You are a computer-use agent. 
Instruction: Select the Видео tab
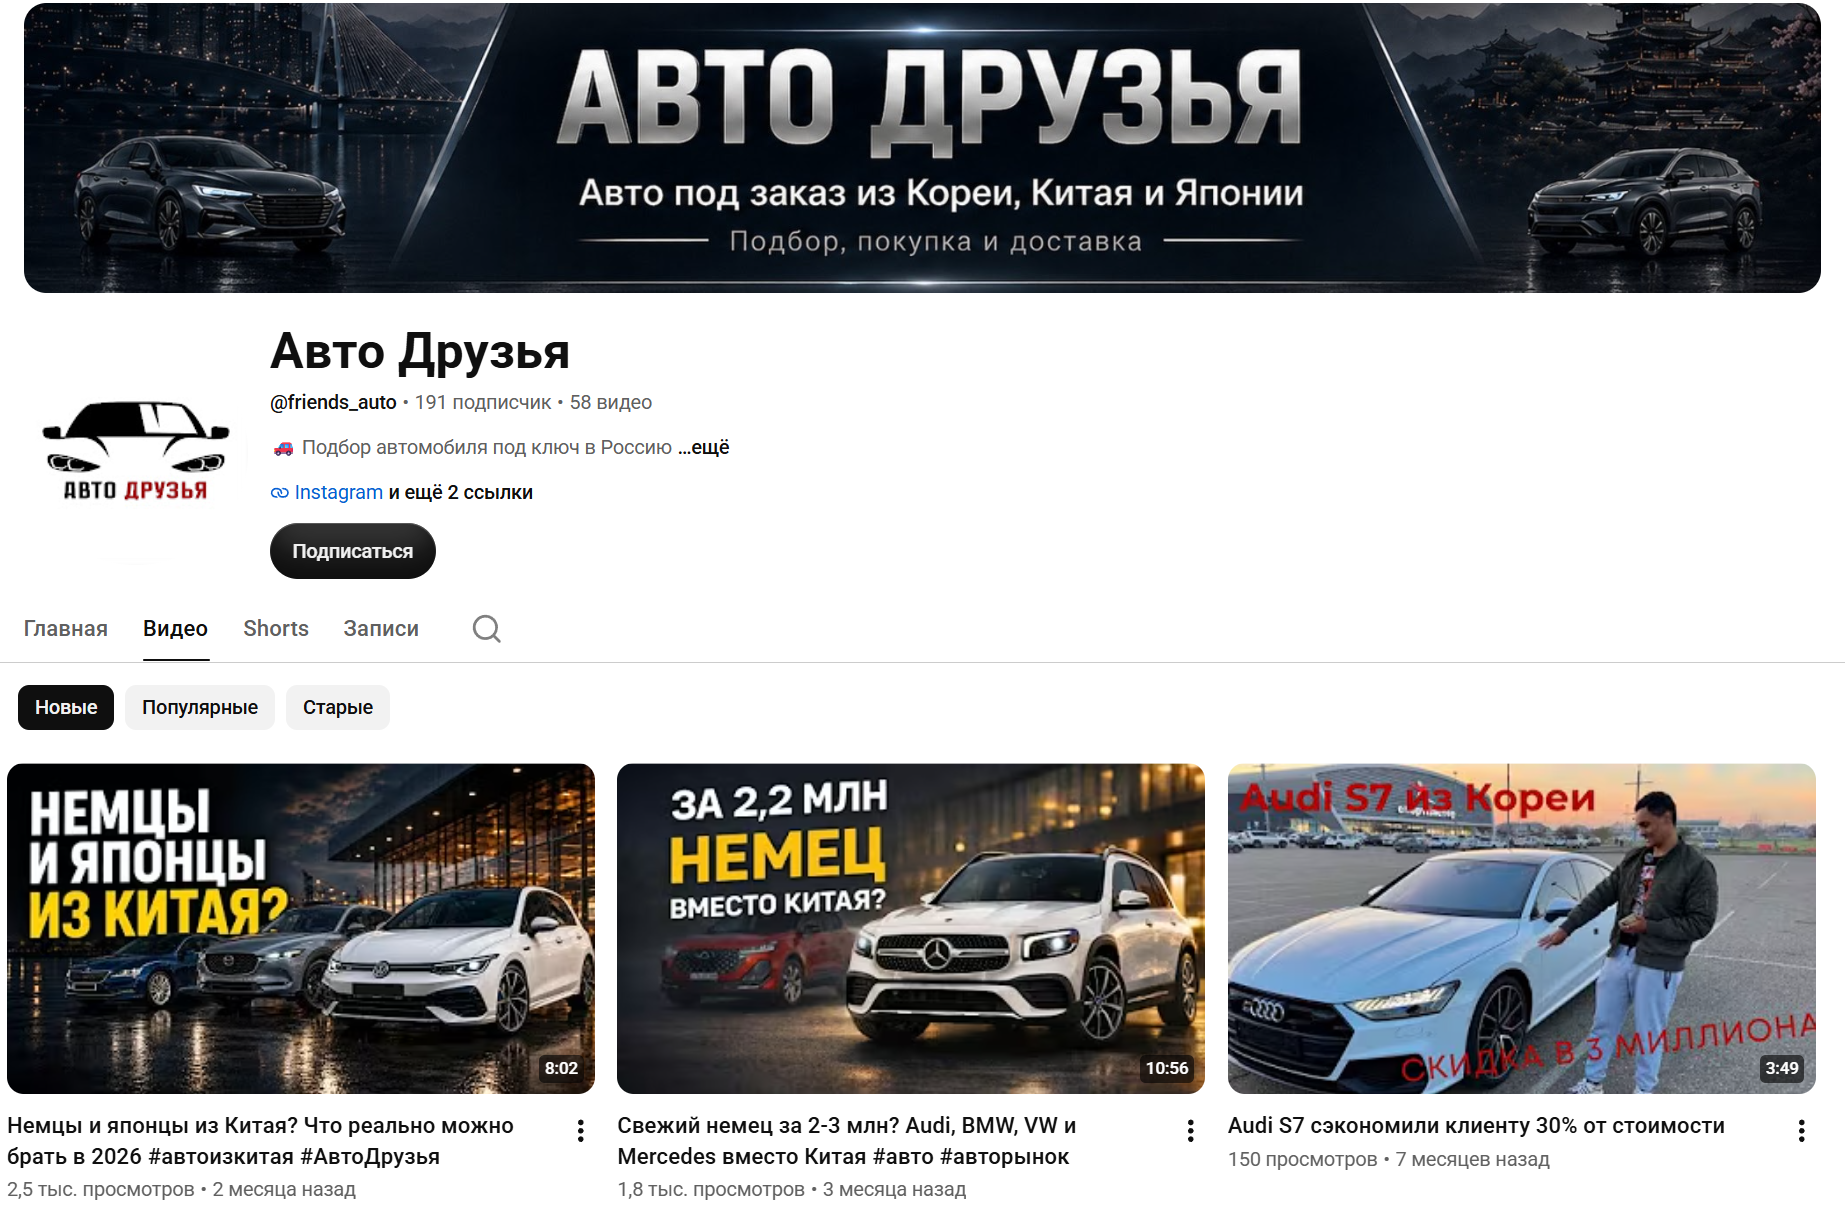175,628
